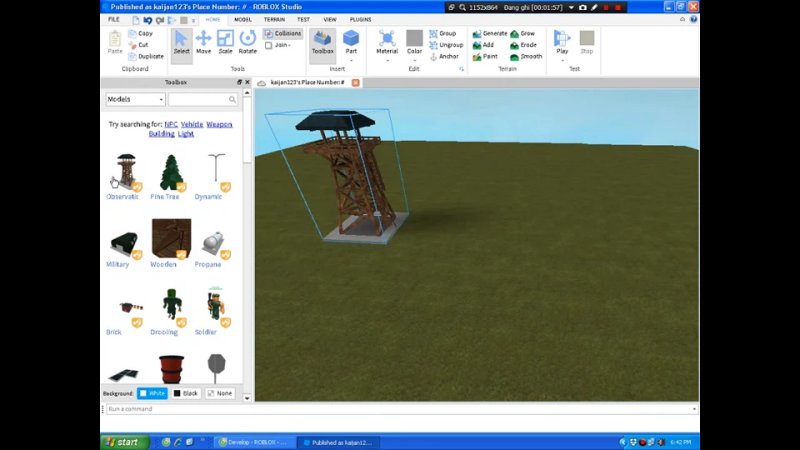Expand the Edit group launcher

[461, 69]
